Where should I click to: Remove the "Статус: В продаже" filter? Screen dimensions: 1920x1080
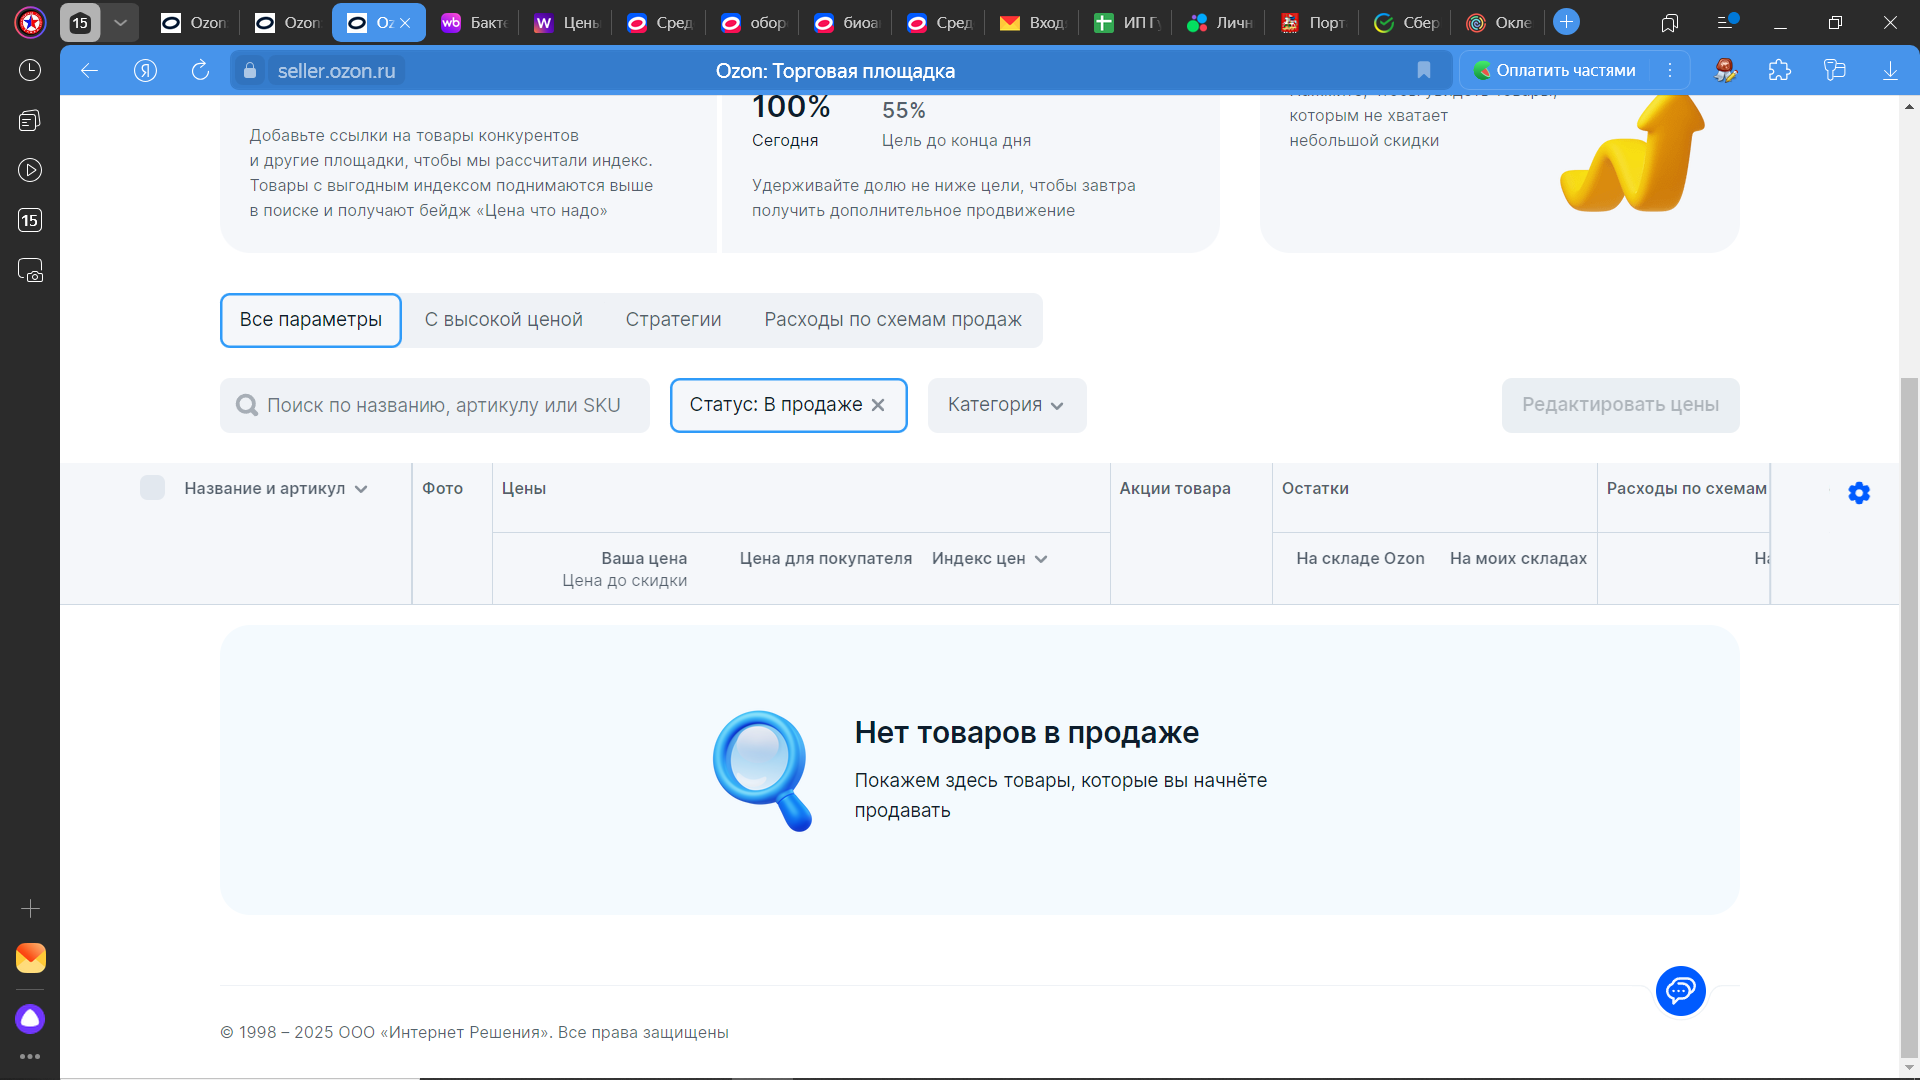[x=878, y=405]
